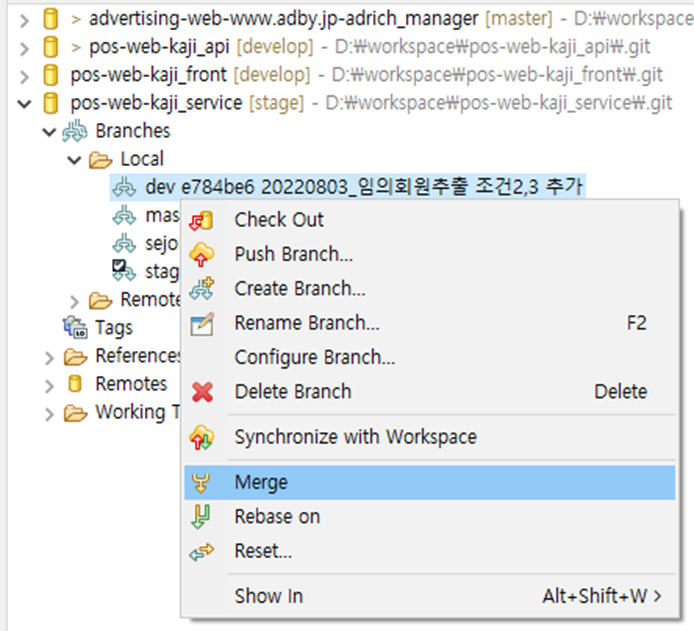Click the Local folder icon

[100, 160]
